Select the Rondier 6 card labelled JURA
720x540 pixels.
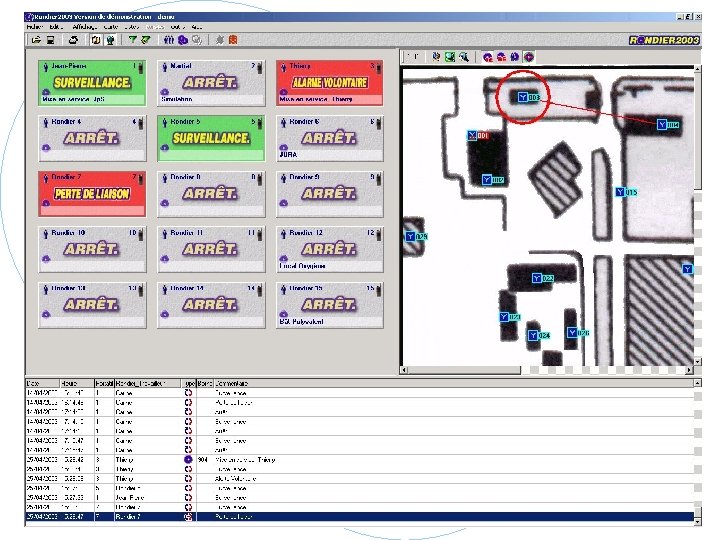(330, 138)
